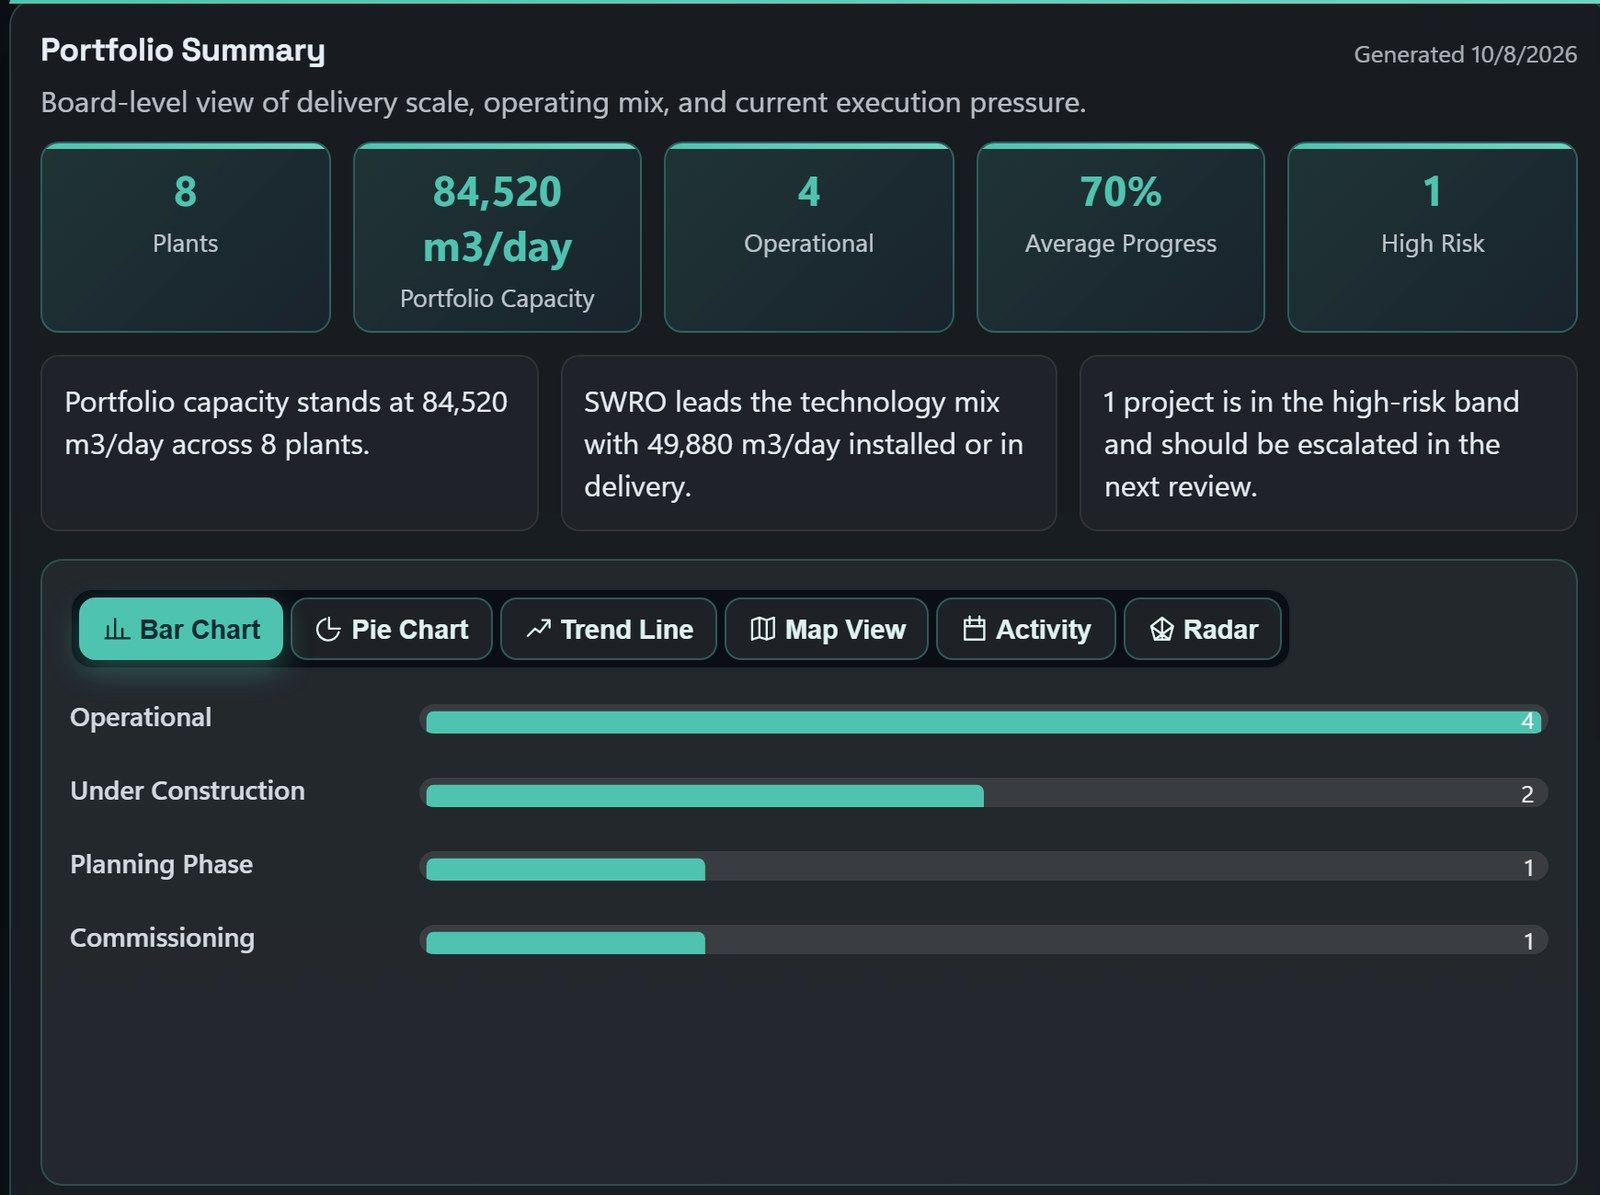Click the Commissioning progress bar
This screenshot has height=1195, width=1600.
pos(984,940)
